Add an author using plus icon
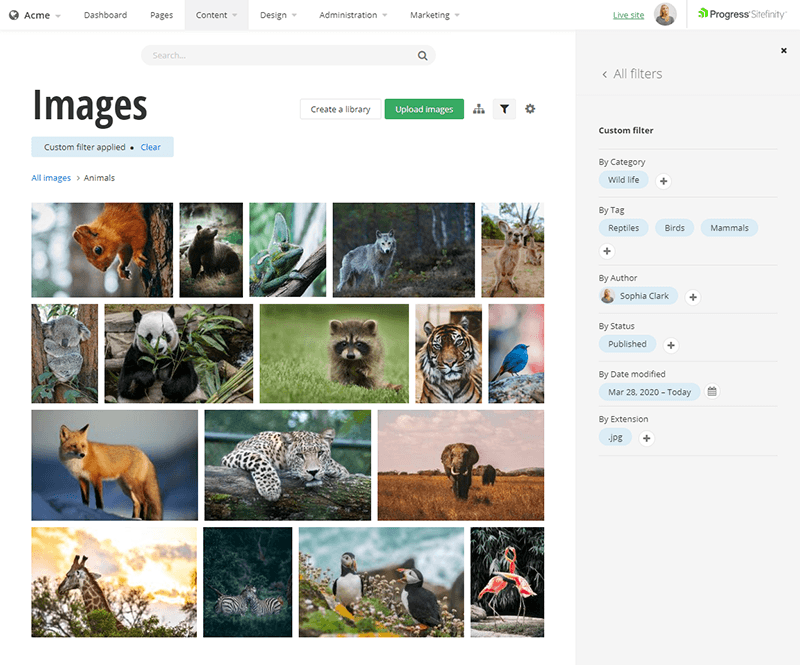800x665 pixels. coord(693,297)
